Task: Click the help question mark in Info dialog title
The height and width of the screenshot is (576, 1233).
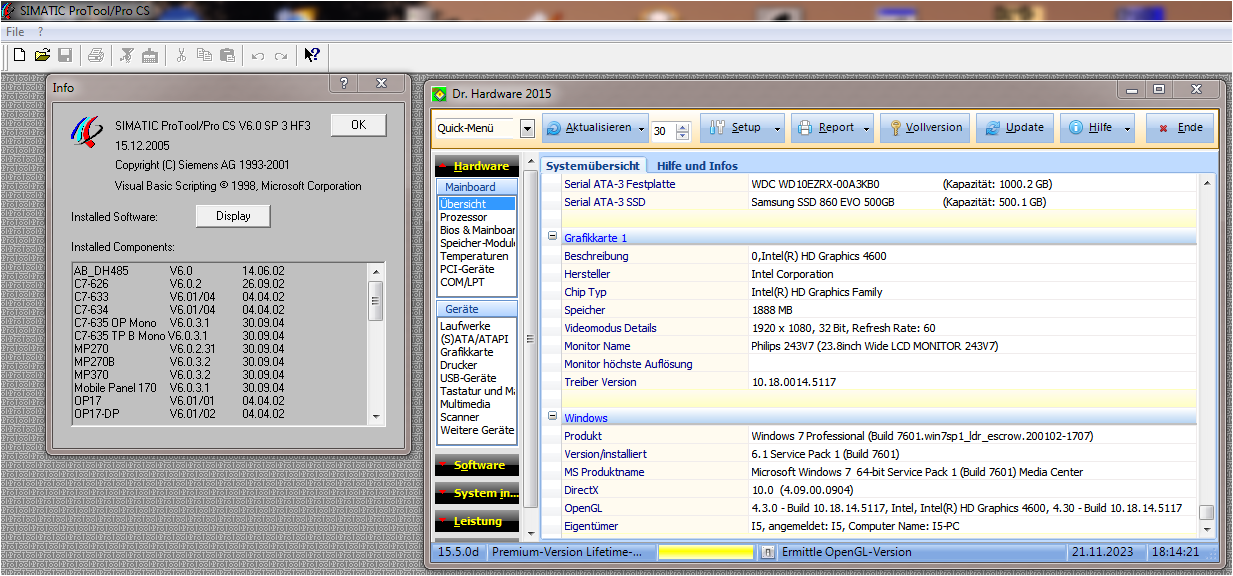Action: click(344, 85)
